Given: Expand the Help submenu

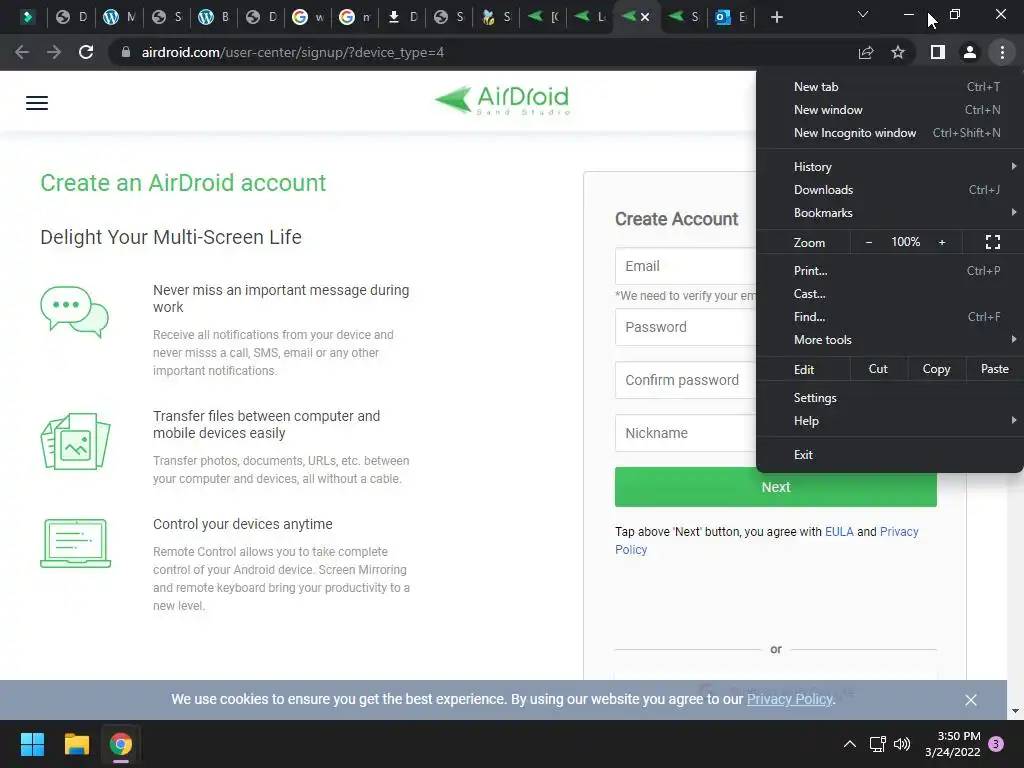Looking at the screenshot, I should pyautogui.click(x=889, y=421).
